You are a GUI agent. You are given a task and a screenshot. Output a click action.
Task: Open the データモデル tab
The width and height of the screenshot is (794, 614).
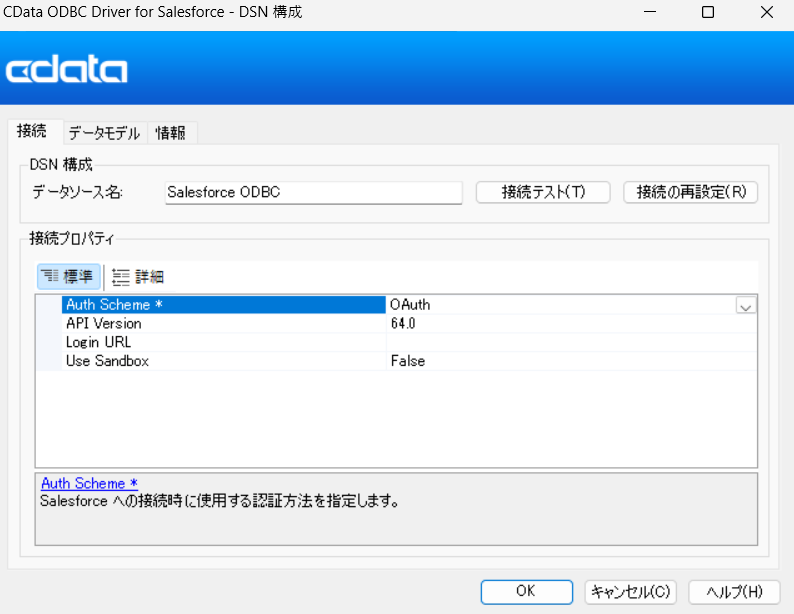[x=104, y=133]
